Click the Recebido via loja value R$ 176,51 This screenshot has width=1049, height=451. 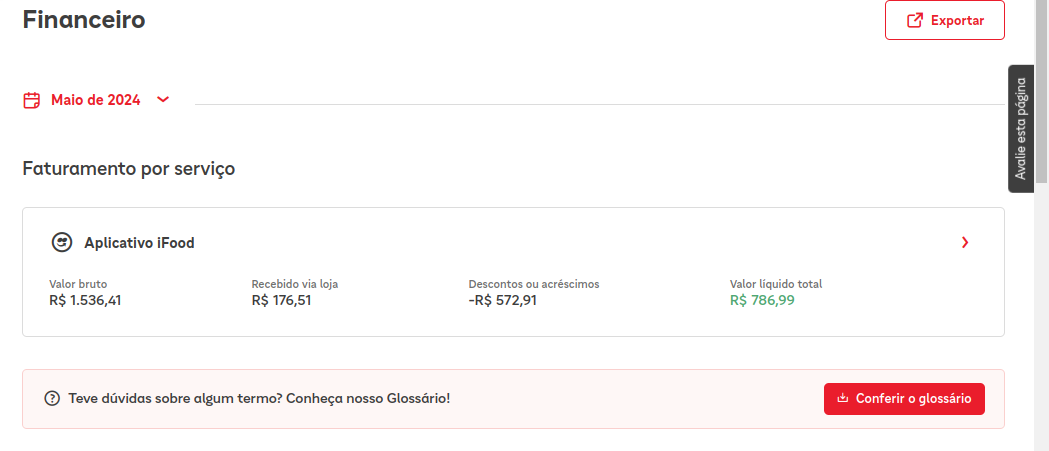pos(281,300)
